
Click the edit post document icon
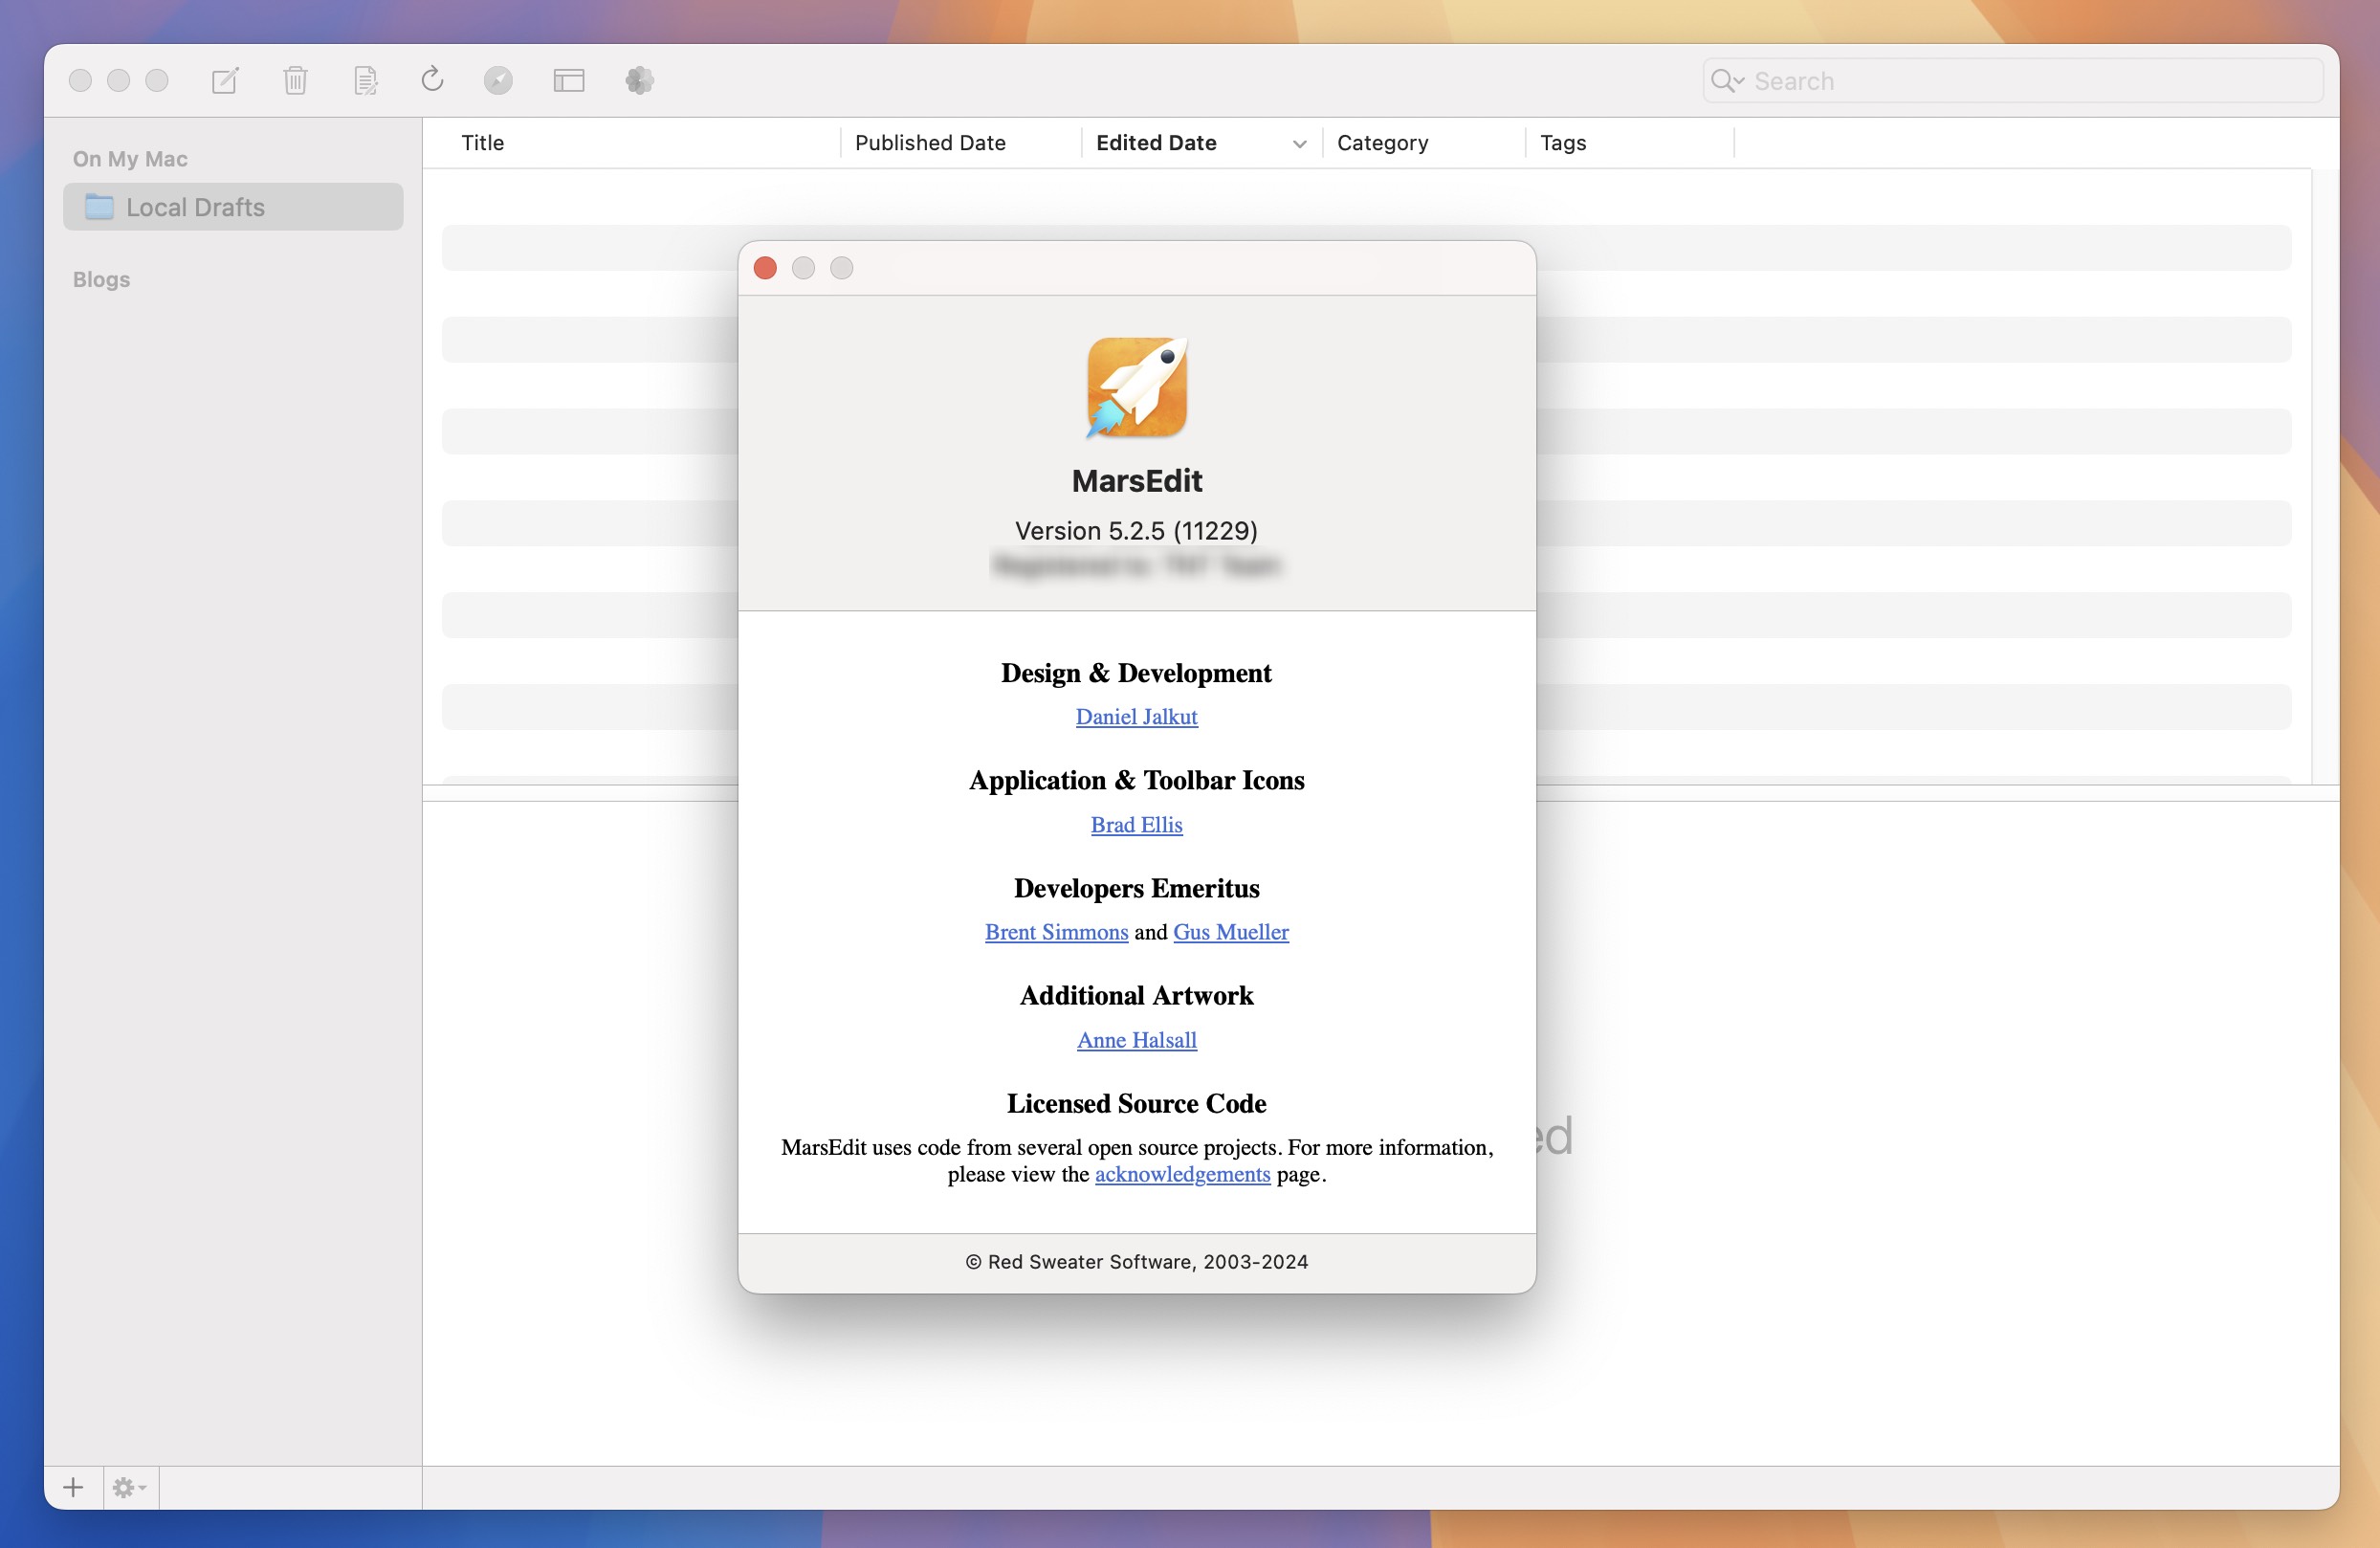click(365, 80)
